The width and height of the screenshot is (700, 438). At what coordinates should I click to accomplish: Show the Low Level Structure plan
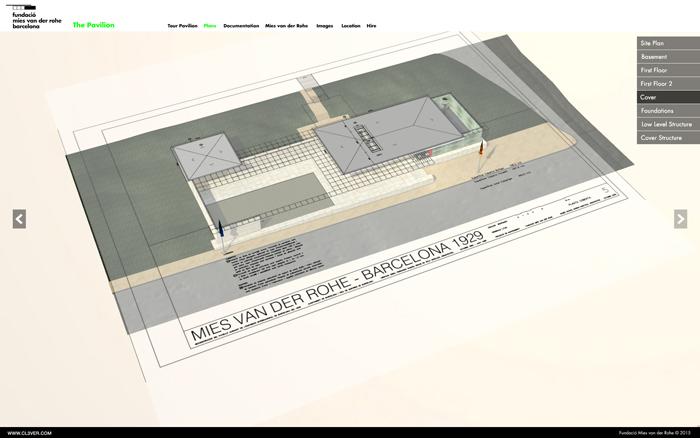[667, 124]
